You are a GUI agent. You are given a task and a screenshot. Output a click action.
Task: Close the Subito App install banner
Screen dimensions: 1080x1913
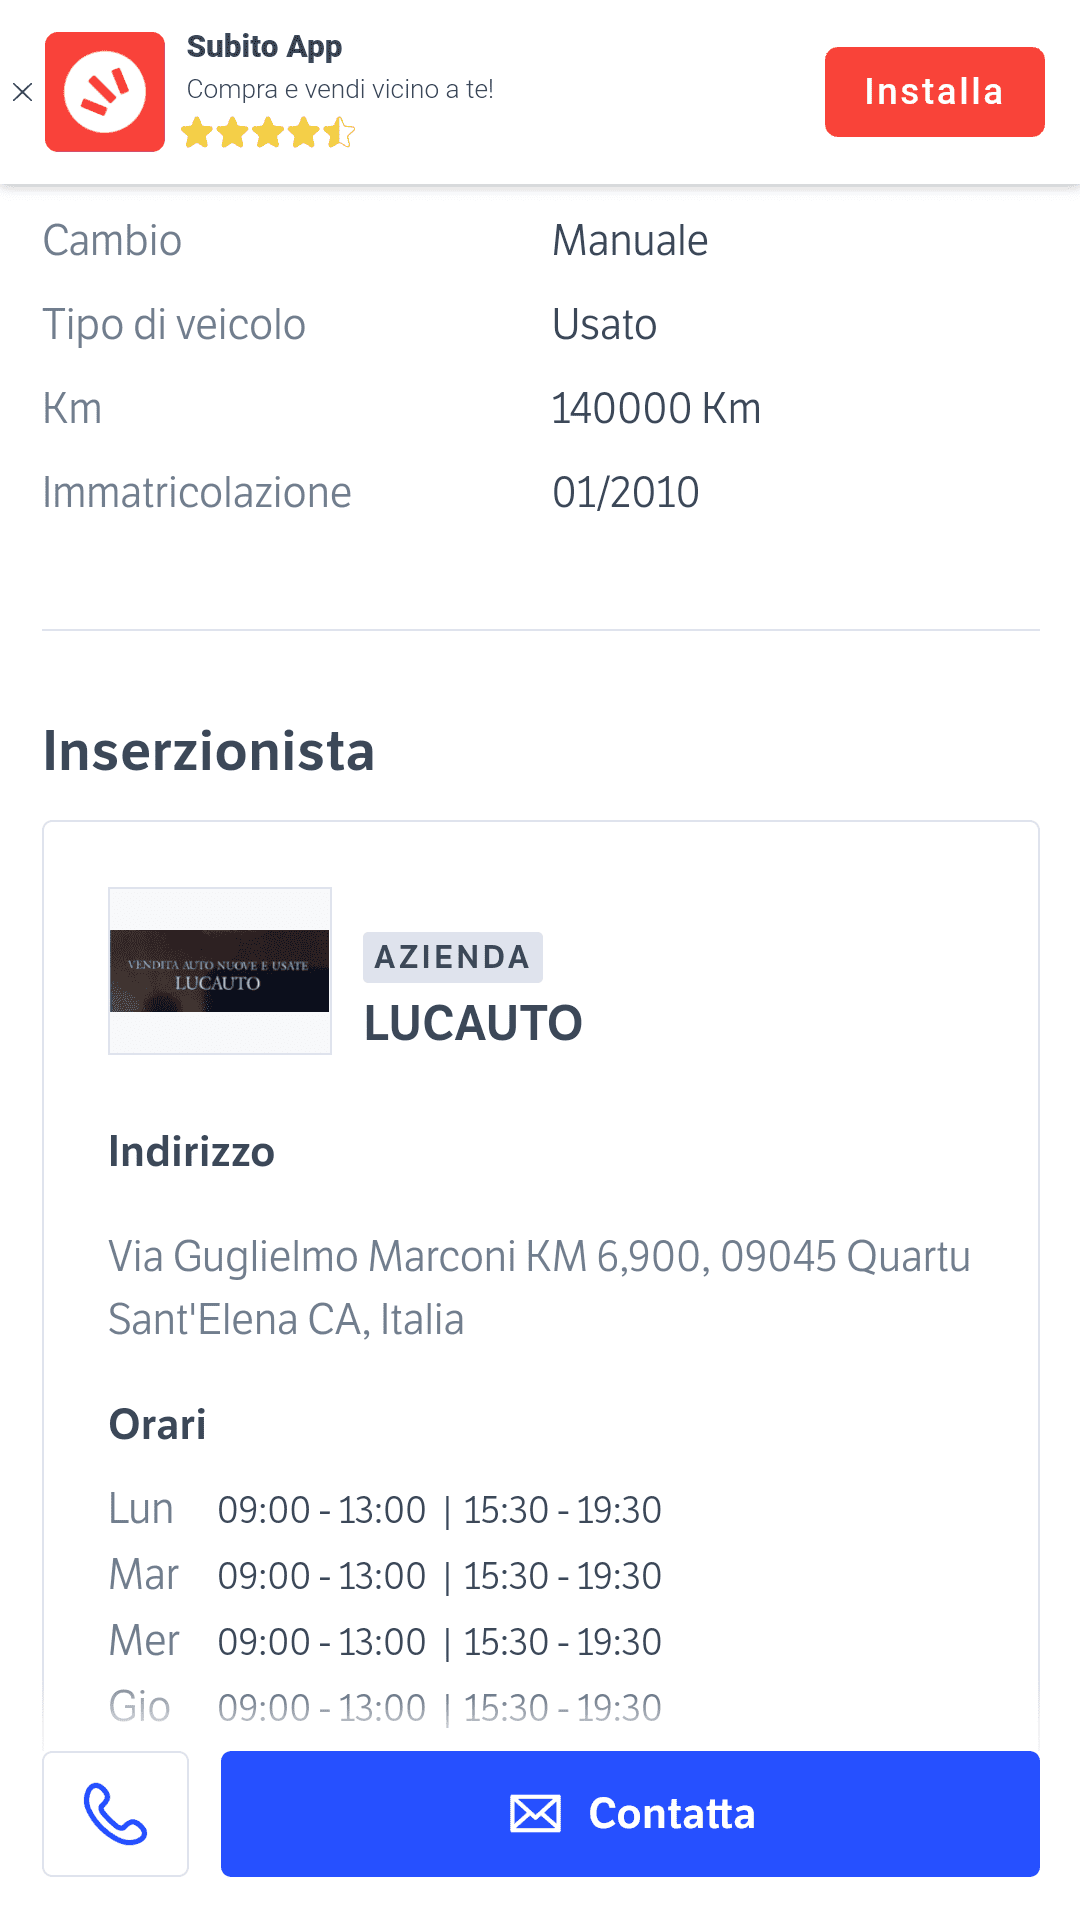[22, 93]
